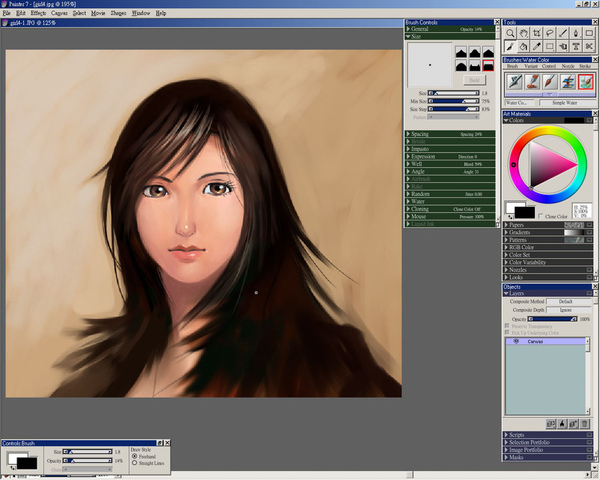600x480 pixels.
Task: Select the Magnifier tool
Action: coord(510,33)
